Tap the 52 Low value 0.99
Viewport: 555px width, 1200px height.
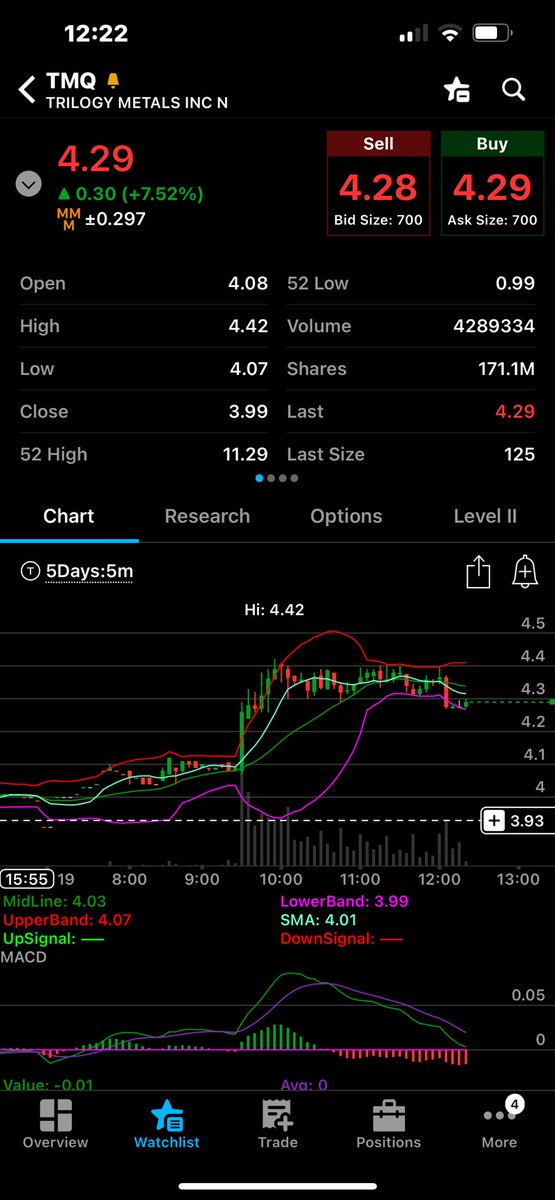pos(515,283)
